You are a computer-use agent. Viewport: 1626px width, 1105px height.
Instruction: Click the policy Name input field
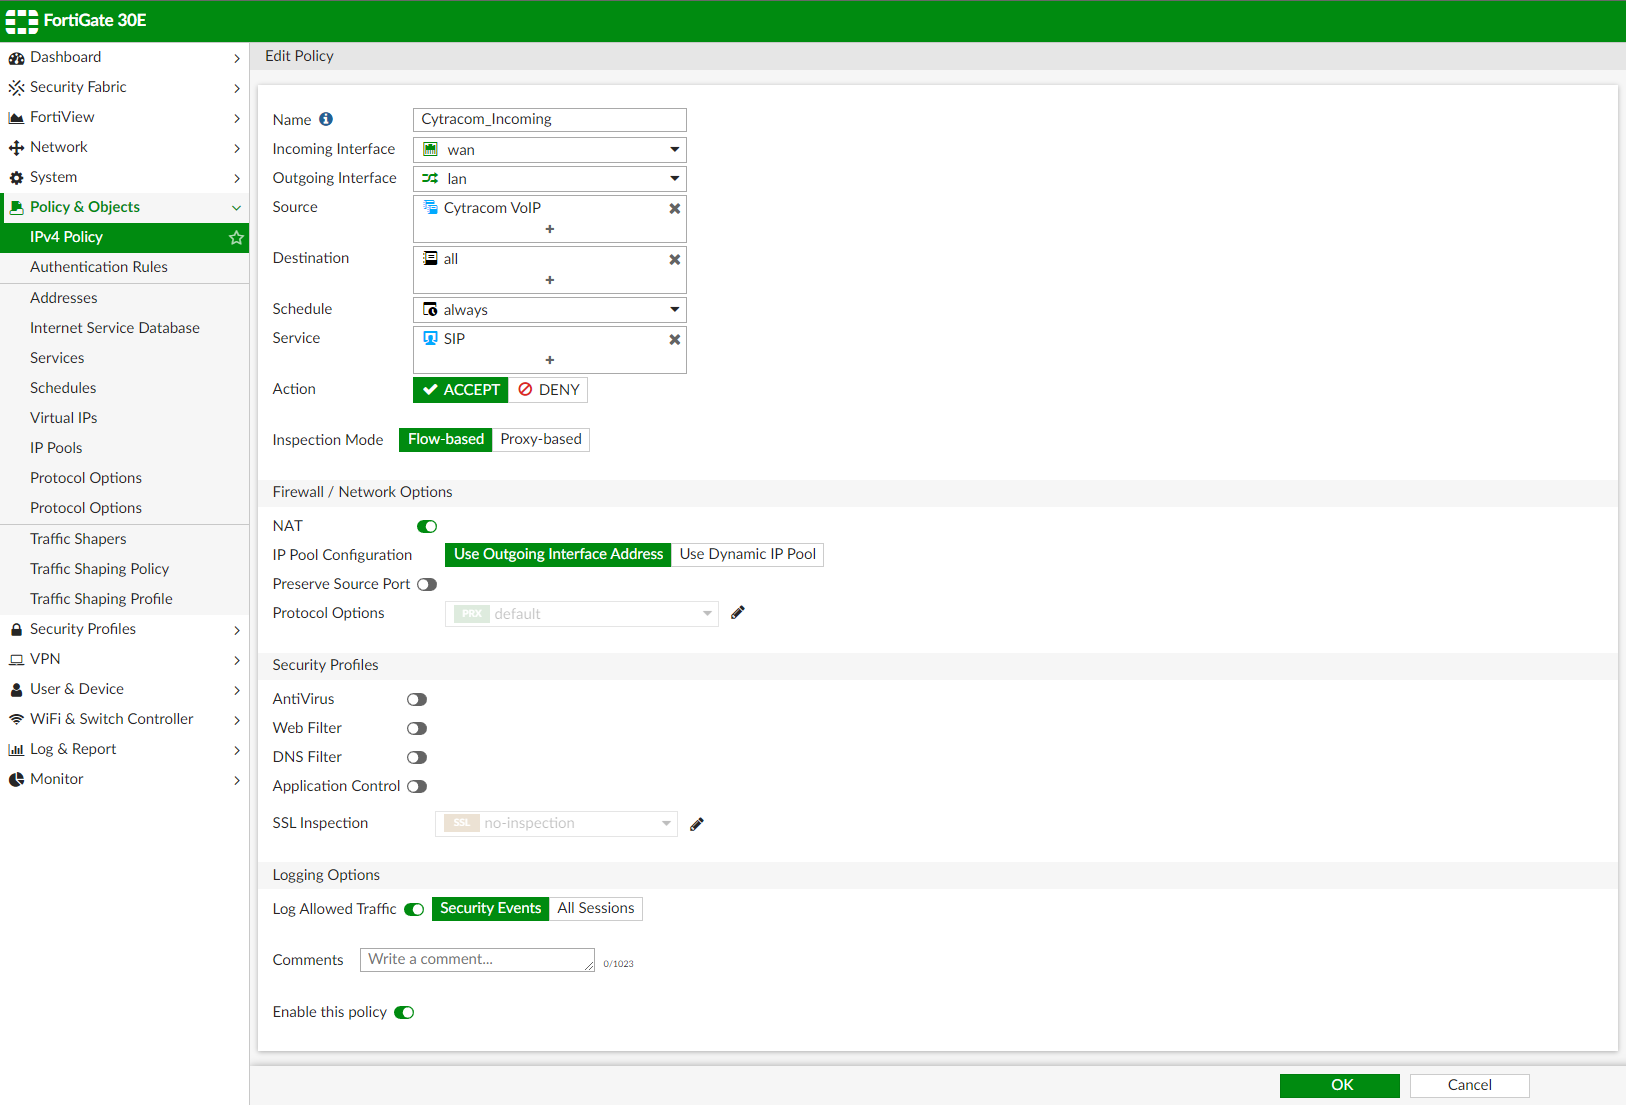[x=550, y=120]
